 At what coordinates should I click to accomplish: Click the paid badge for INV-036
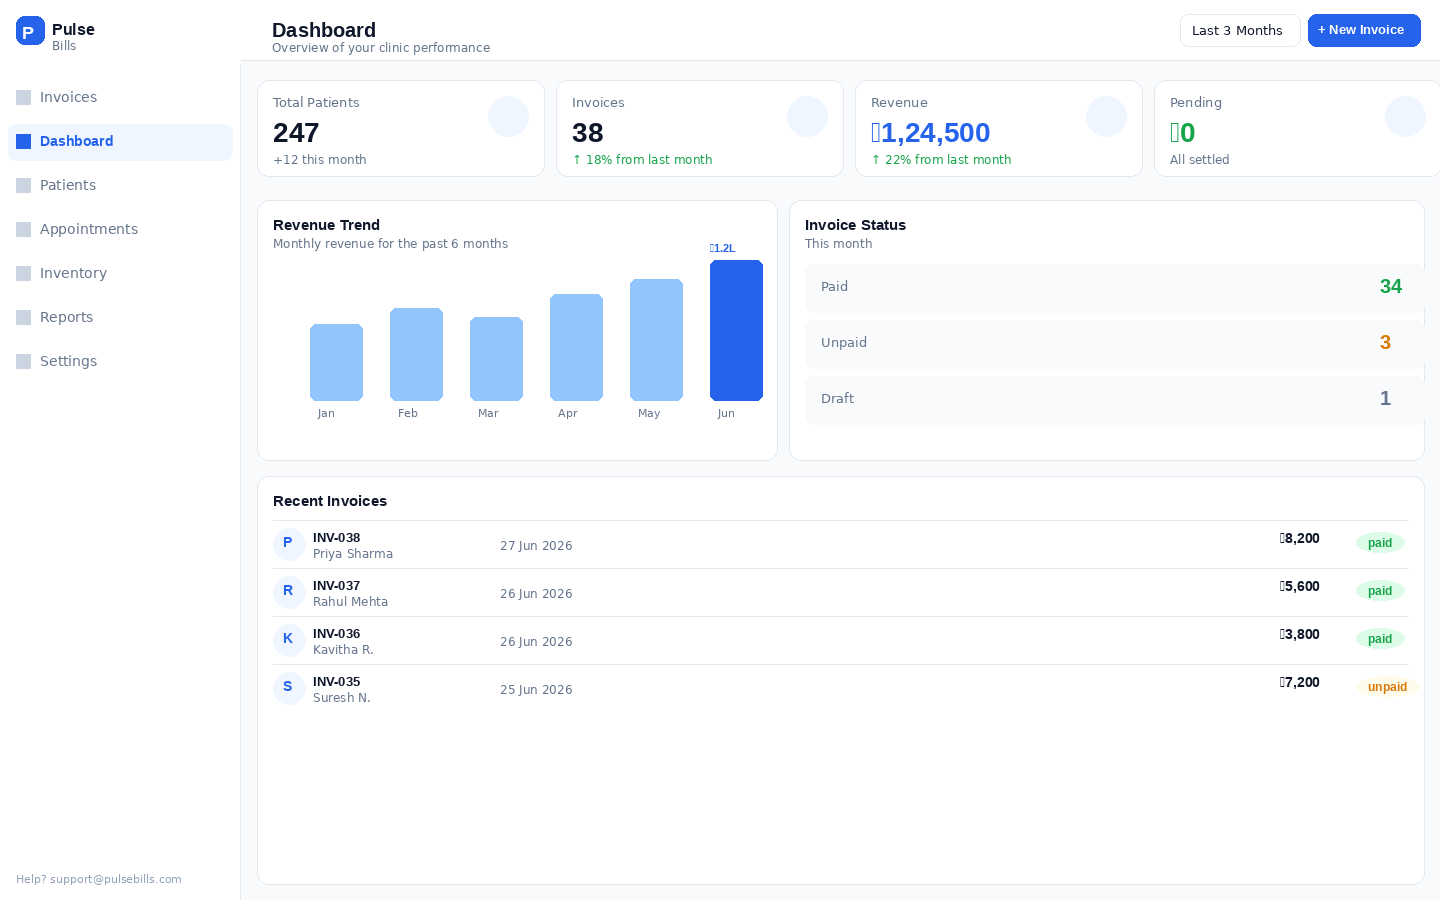click(1380, 639)
